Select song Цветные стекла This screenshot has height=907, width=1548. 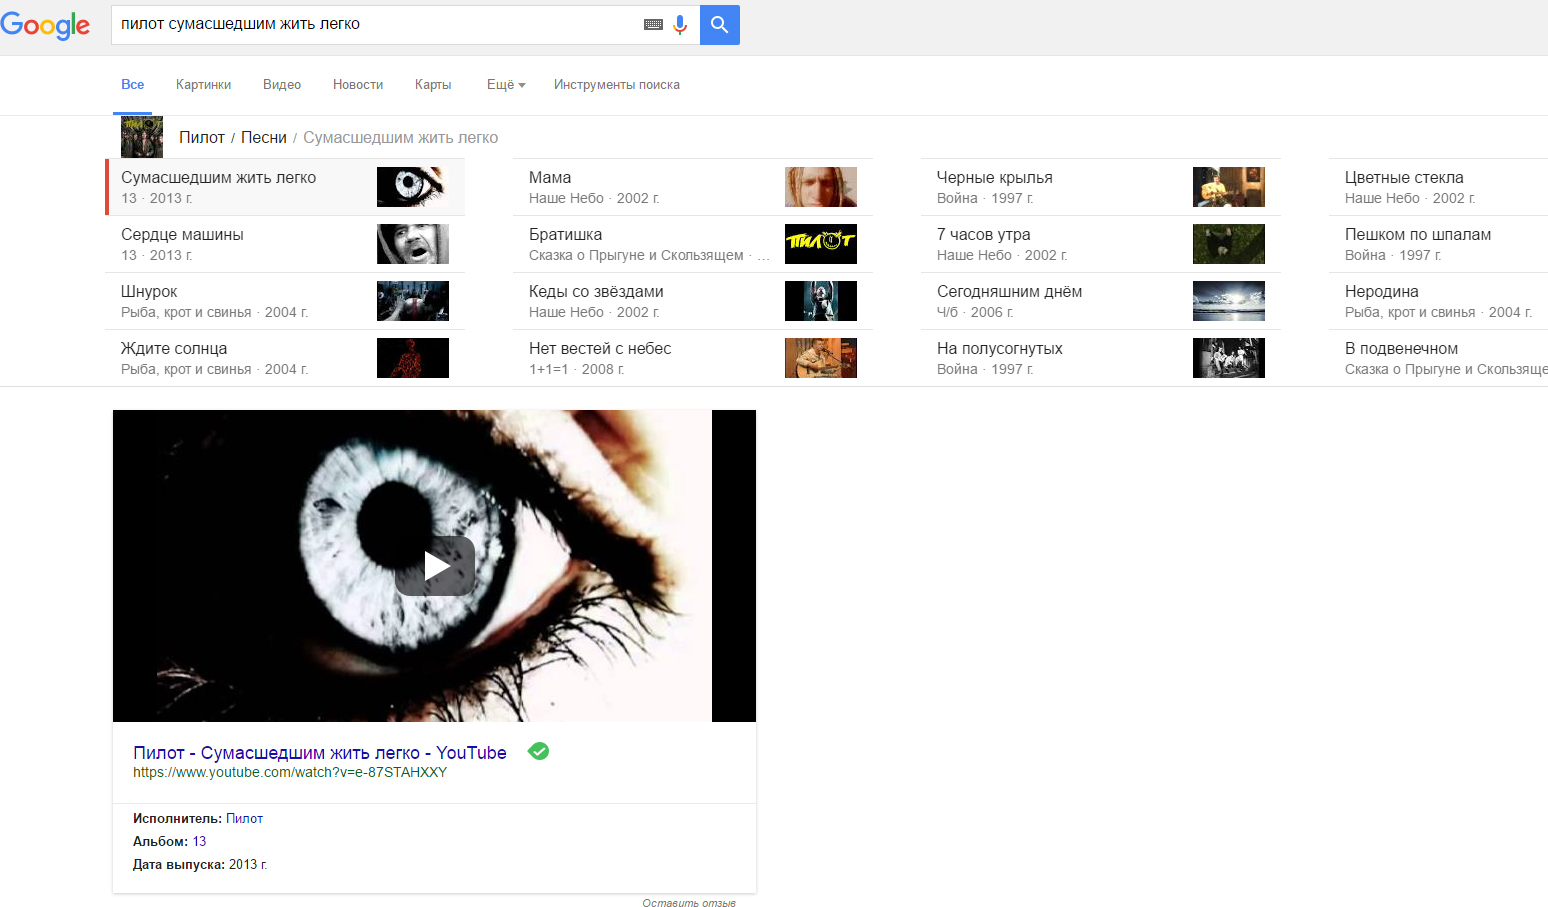click(x=1438, y=187)
